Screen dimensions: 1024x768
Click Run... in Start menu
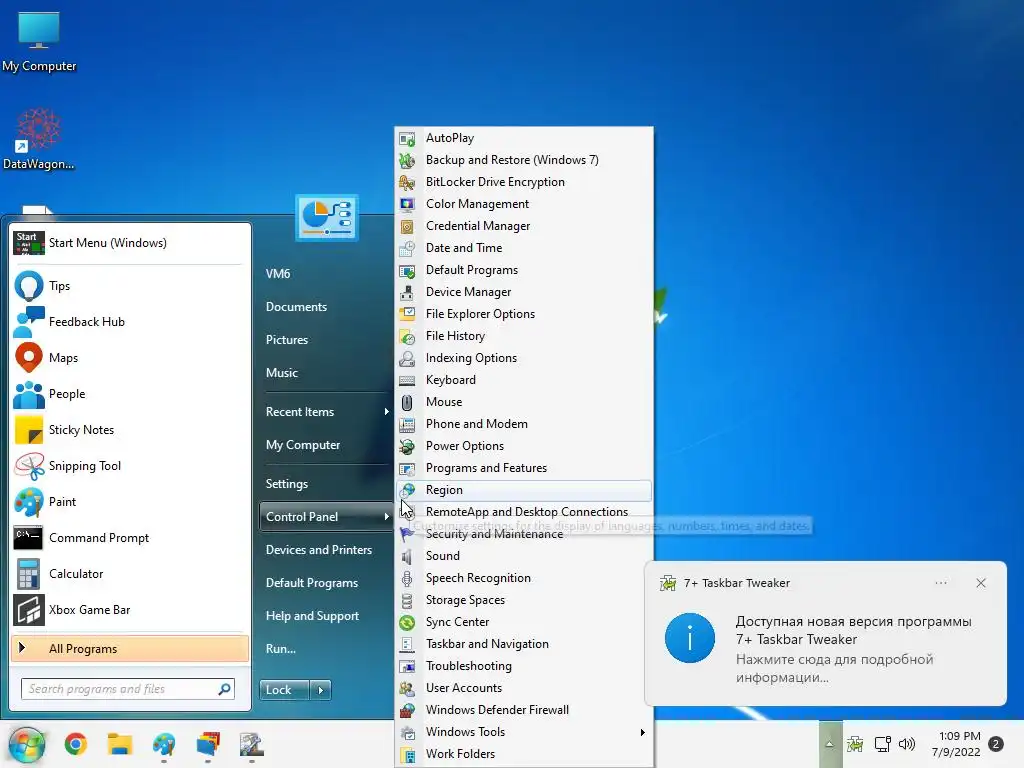click(x=281, y=649)
